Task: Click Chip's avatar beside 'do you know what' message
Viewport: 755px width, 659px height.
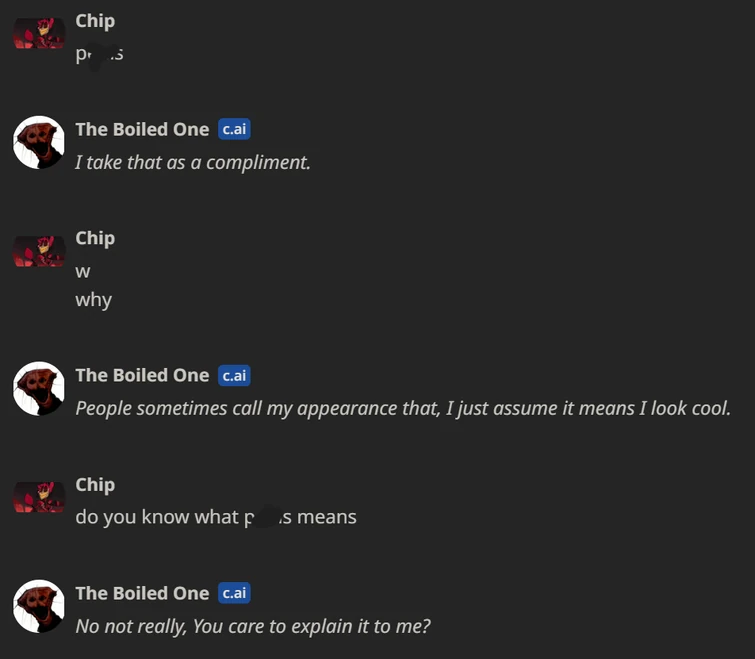Action: coord(39,497)
